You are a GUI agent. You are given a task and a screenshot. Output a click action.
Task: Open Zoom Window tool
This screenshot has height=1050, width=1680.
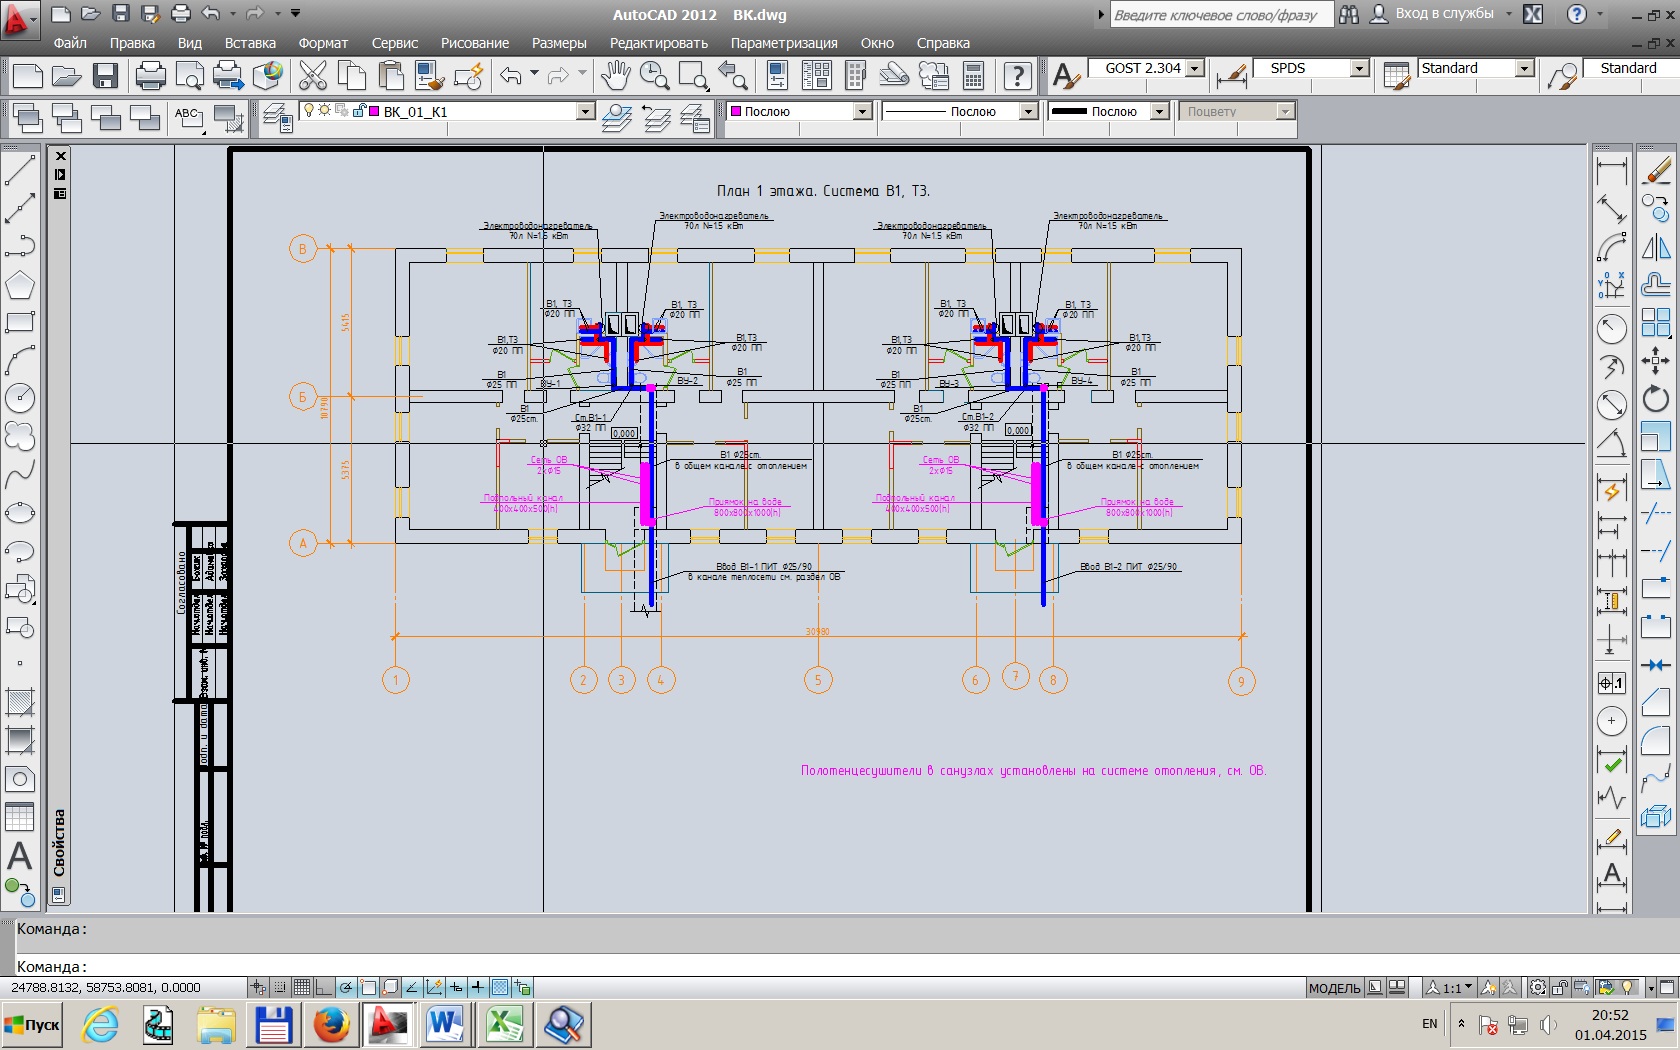click(x=693, y=75)
